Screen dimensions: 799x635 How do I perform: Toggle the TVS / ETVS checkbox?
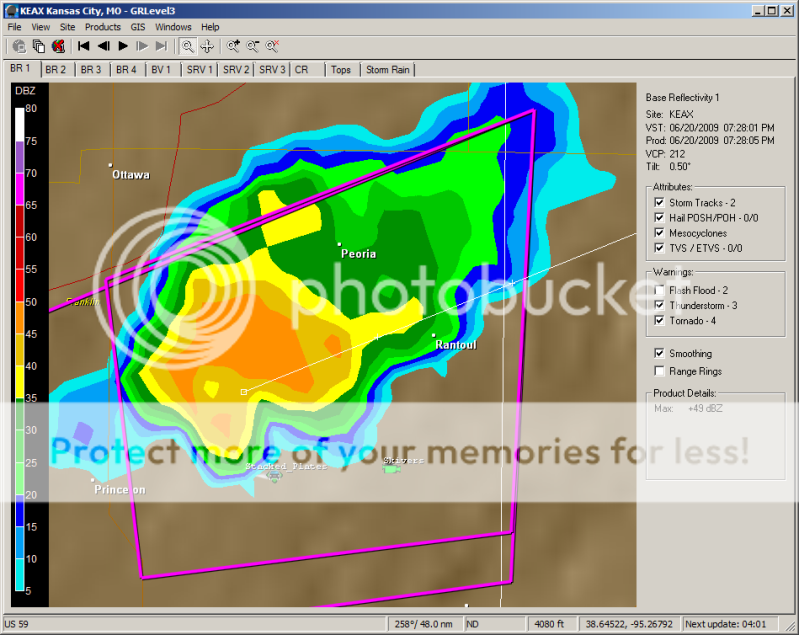pyautogui.click(x=659, y=248)
